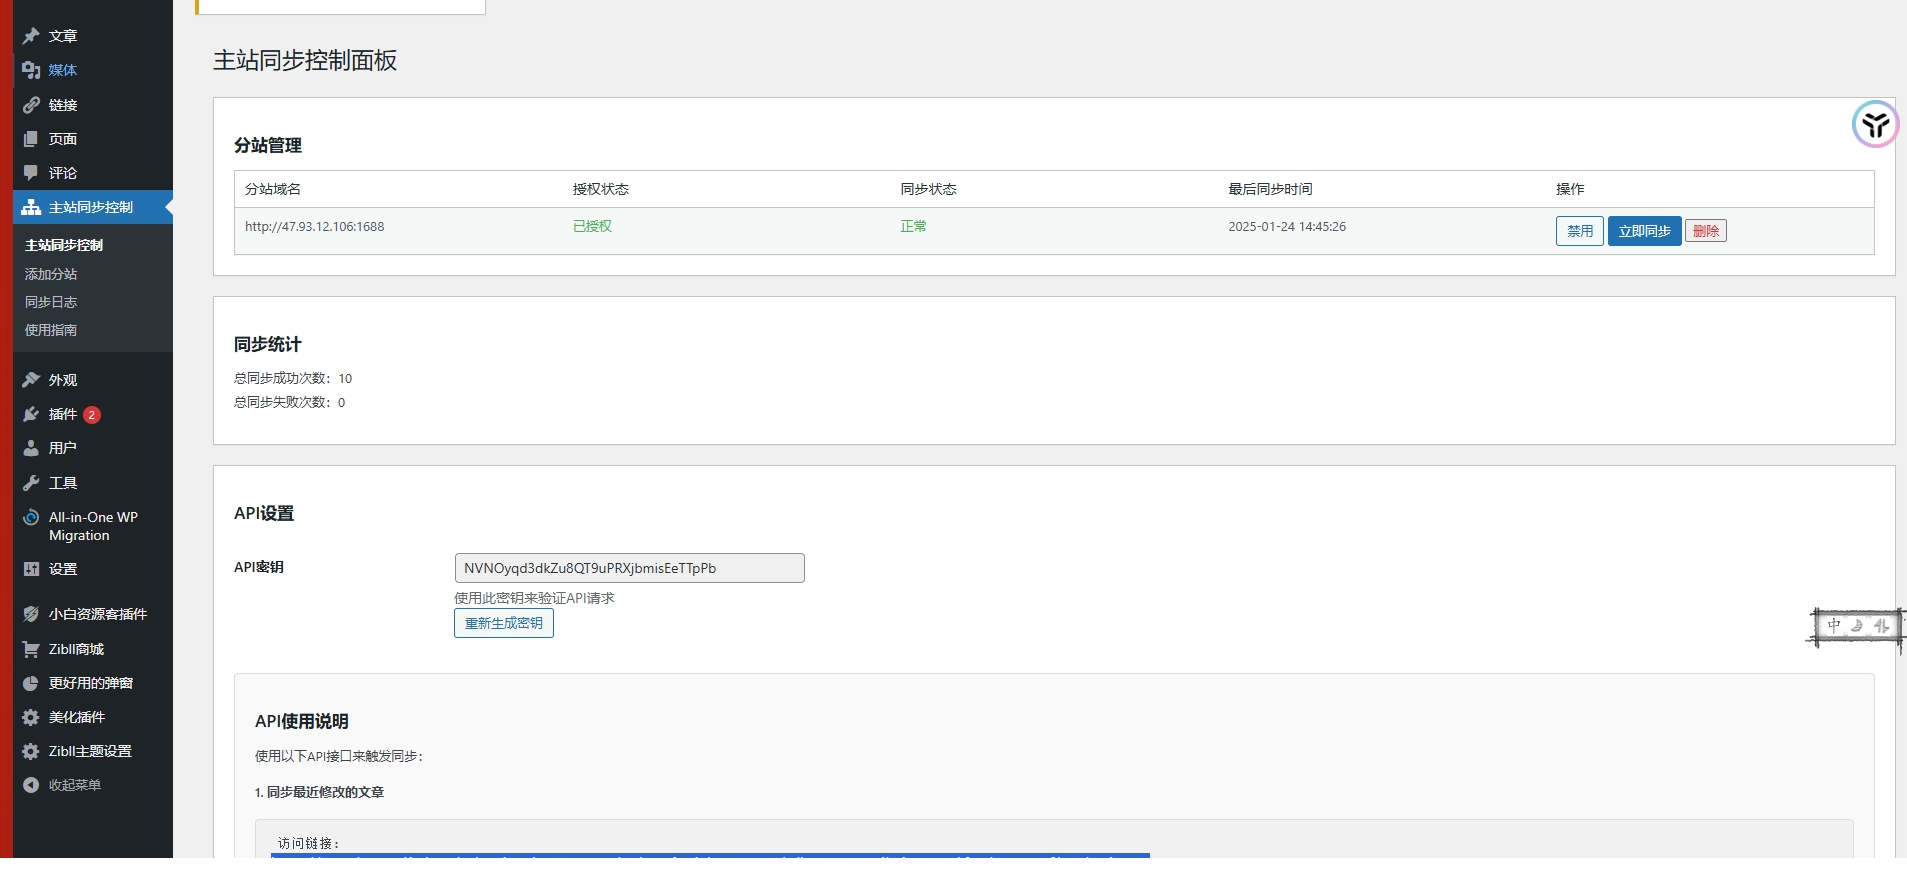Click the floating Y-shaped assistant icon
This screenshot has width=1907, height=881.
tap(1875, 125)
